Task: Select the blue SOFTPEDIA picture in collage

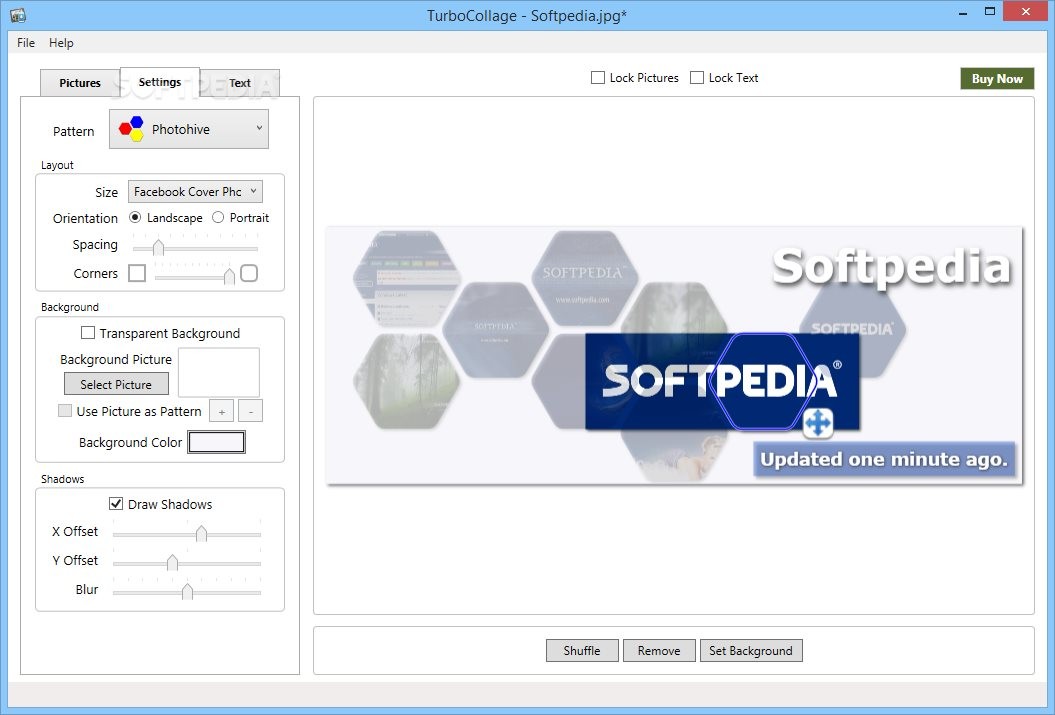Action: click(x=722, y=381)
